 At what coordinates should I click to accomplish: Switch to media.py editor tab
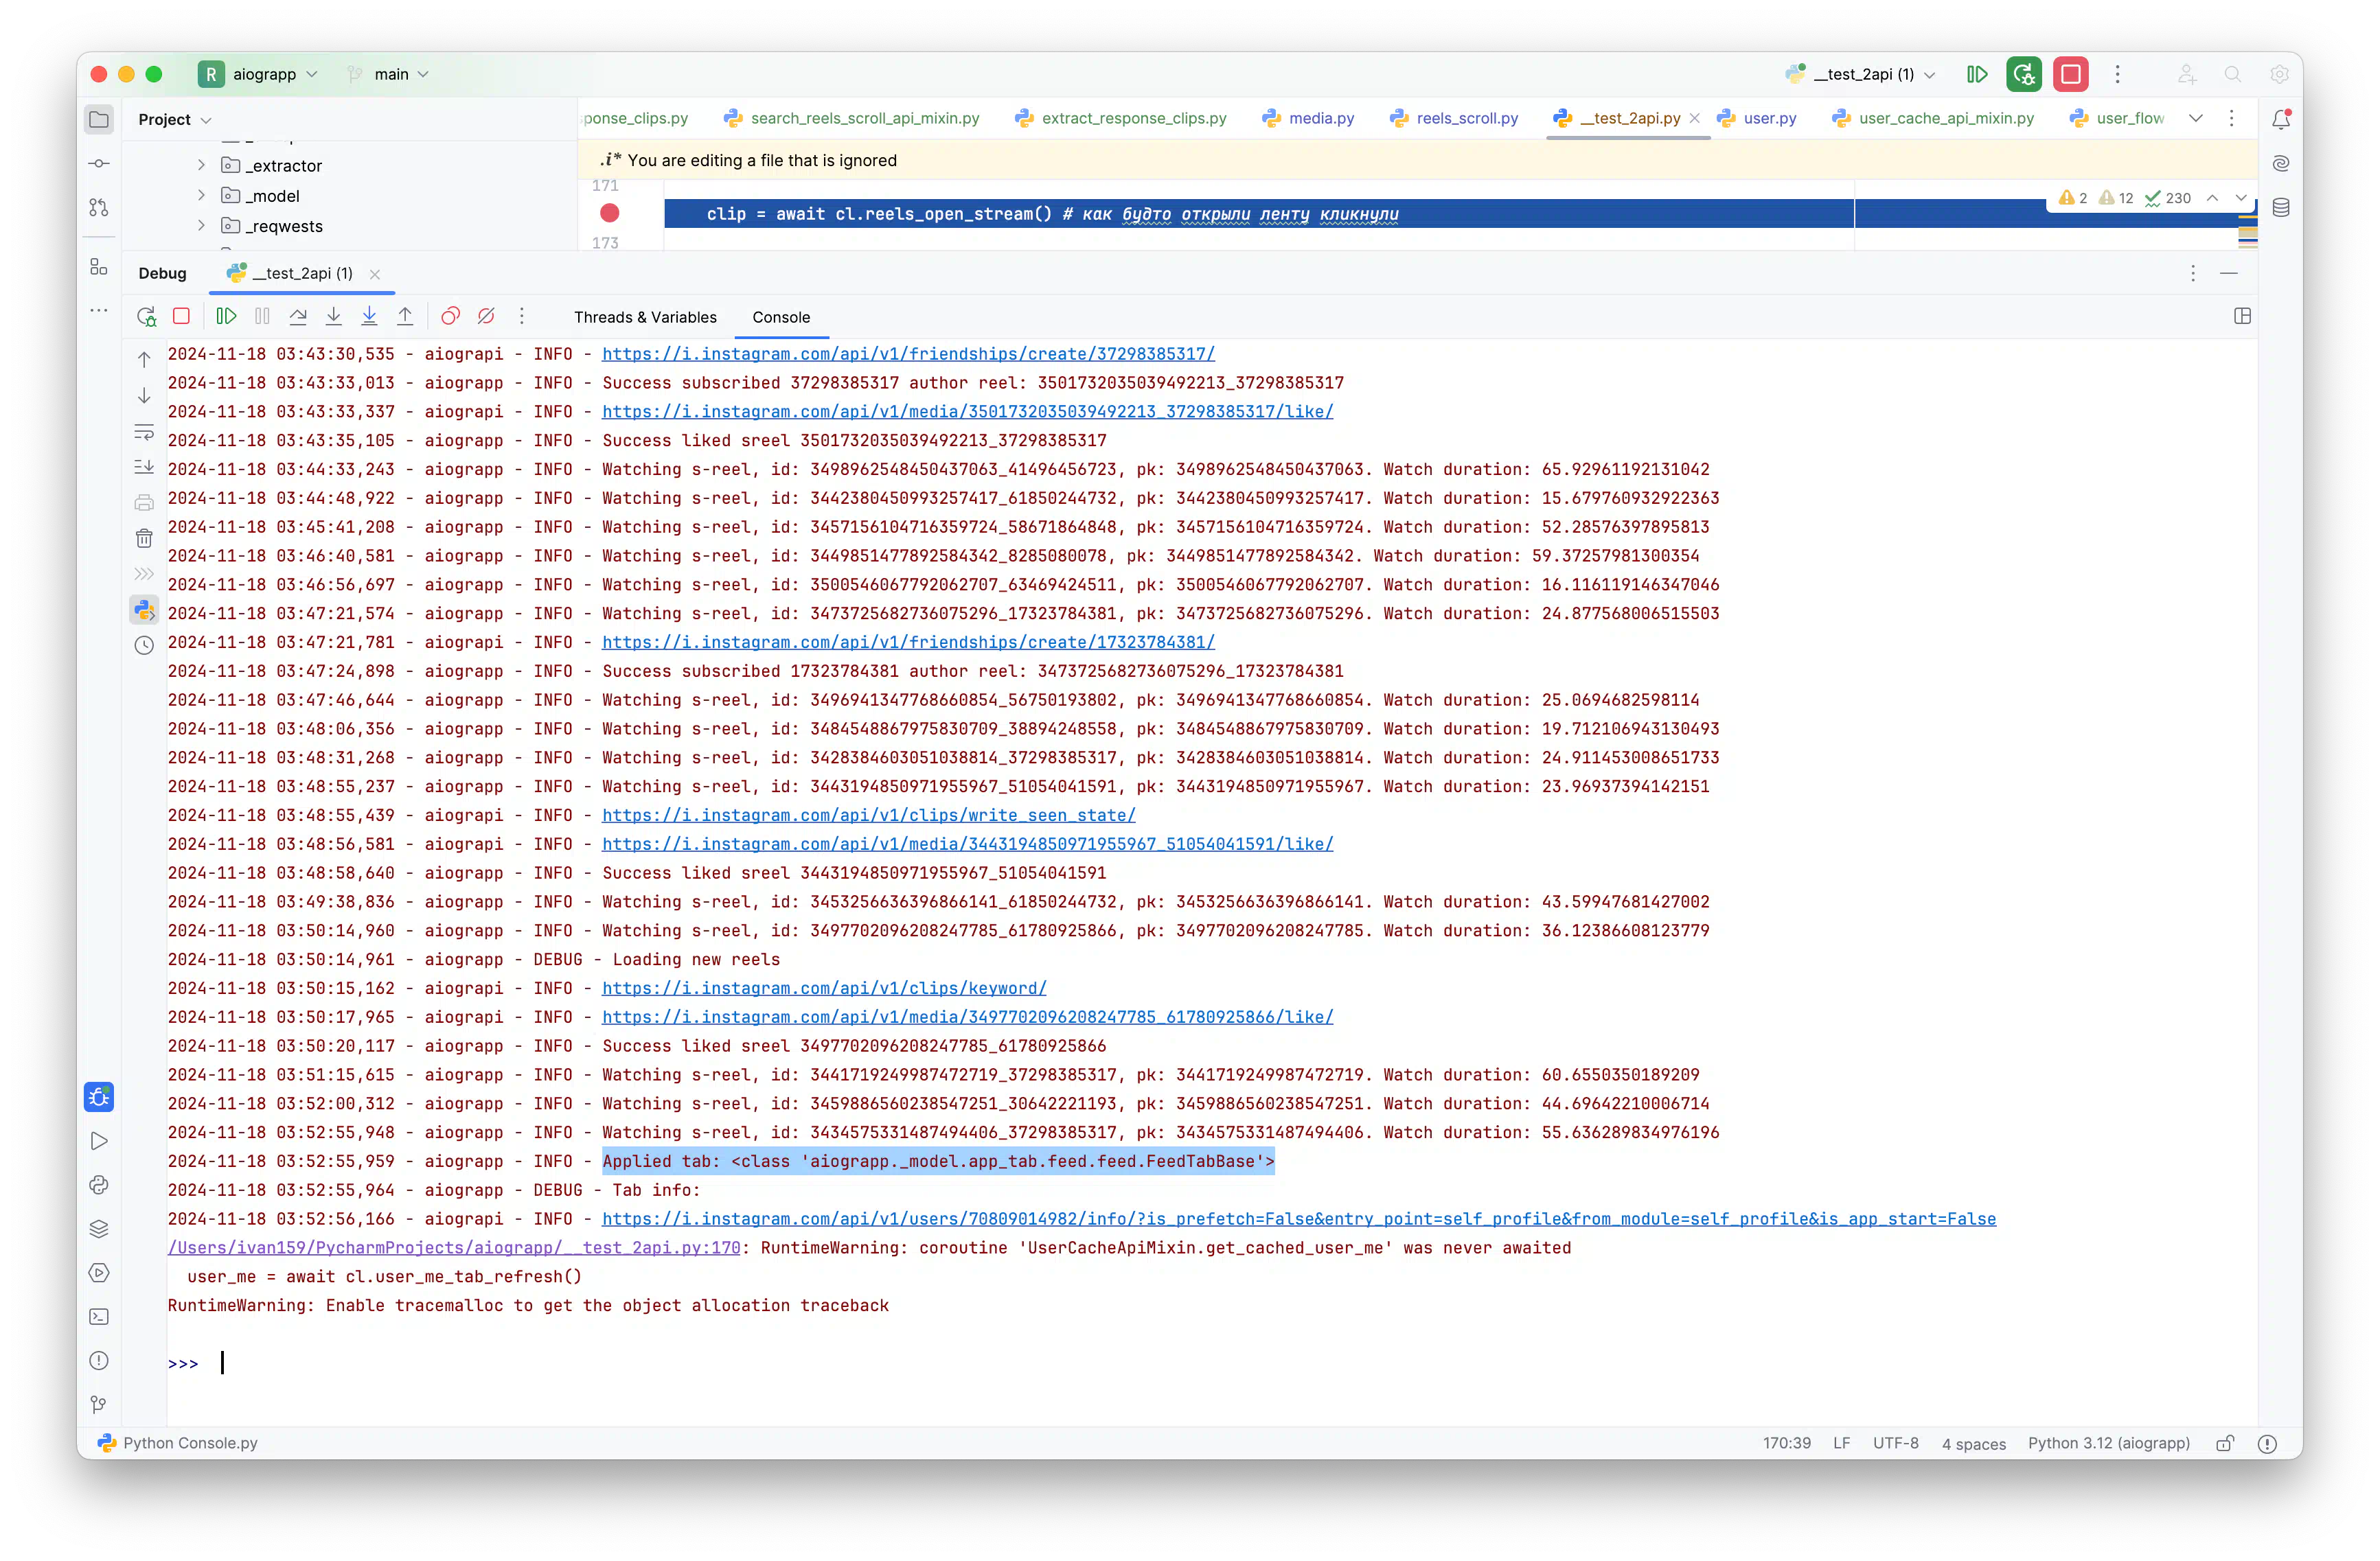(1308, 118)
